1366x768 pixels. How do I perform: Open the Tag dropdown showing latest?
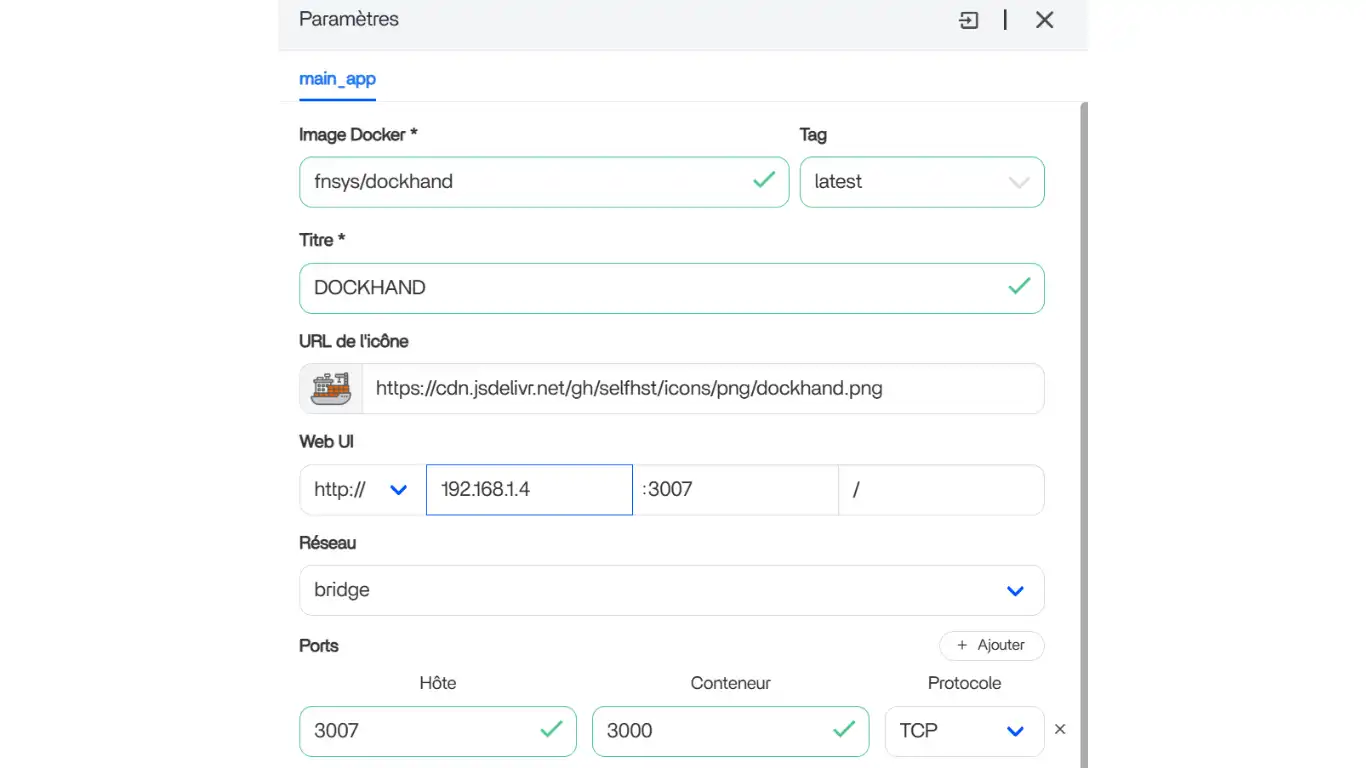tap(922, 182)
